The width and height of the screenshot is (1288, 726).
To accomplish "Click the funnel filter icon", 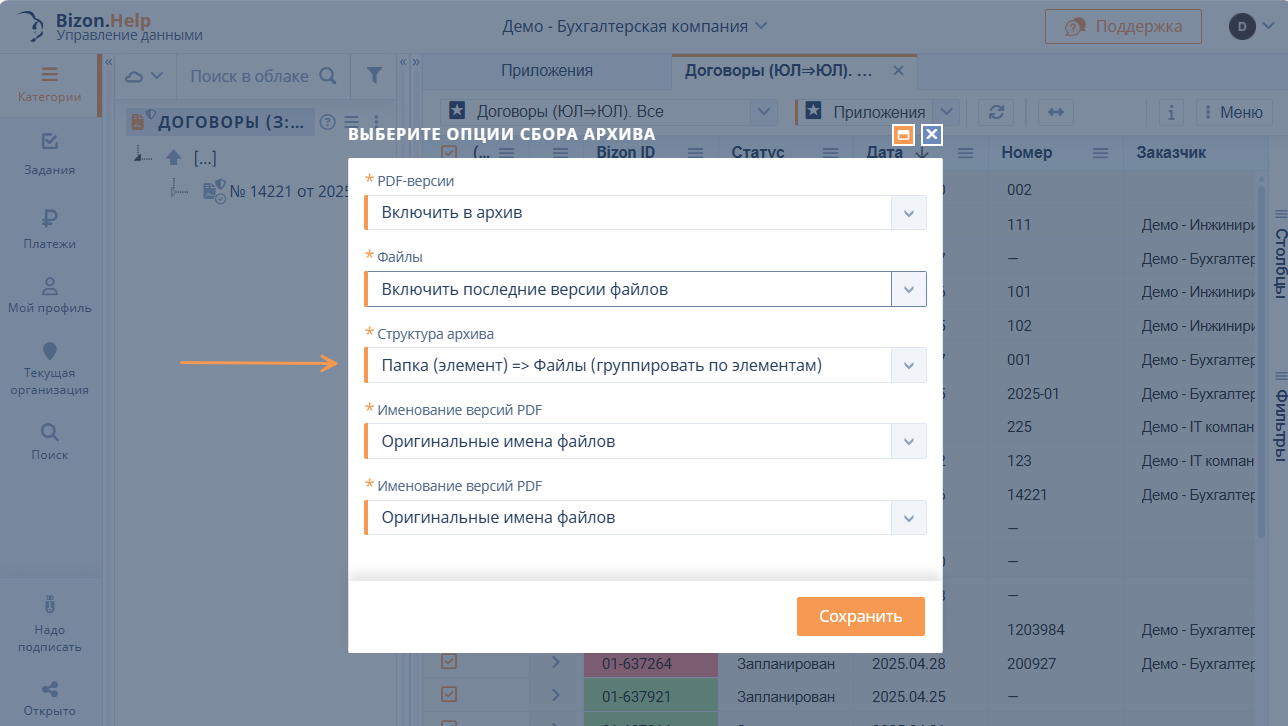I will [374, 75].
